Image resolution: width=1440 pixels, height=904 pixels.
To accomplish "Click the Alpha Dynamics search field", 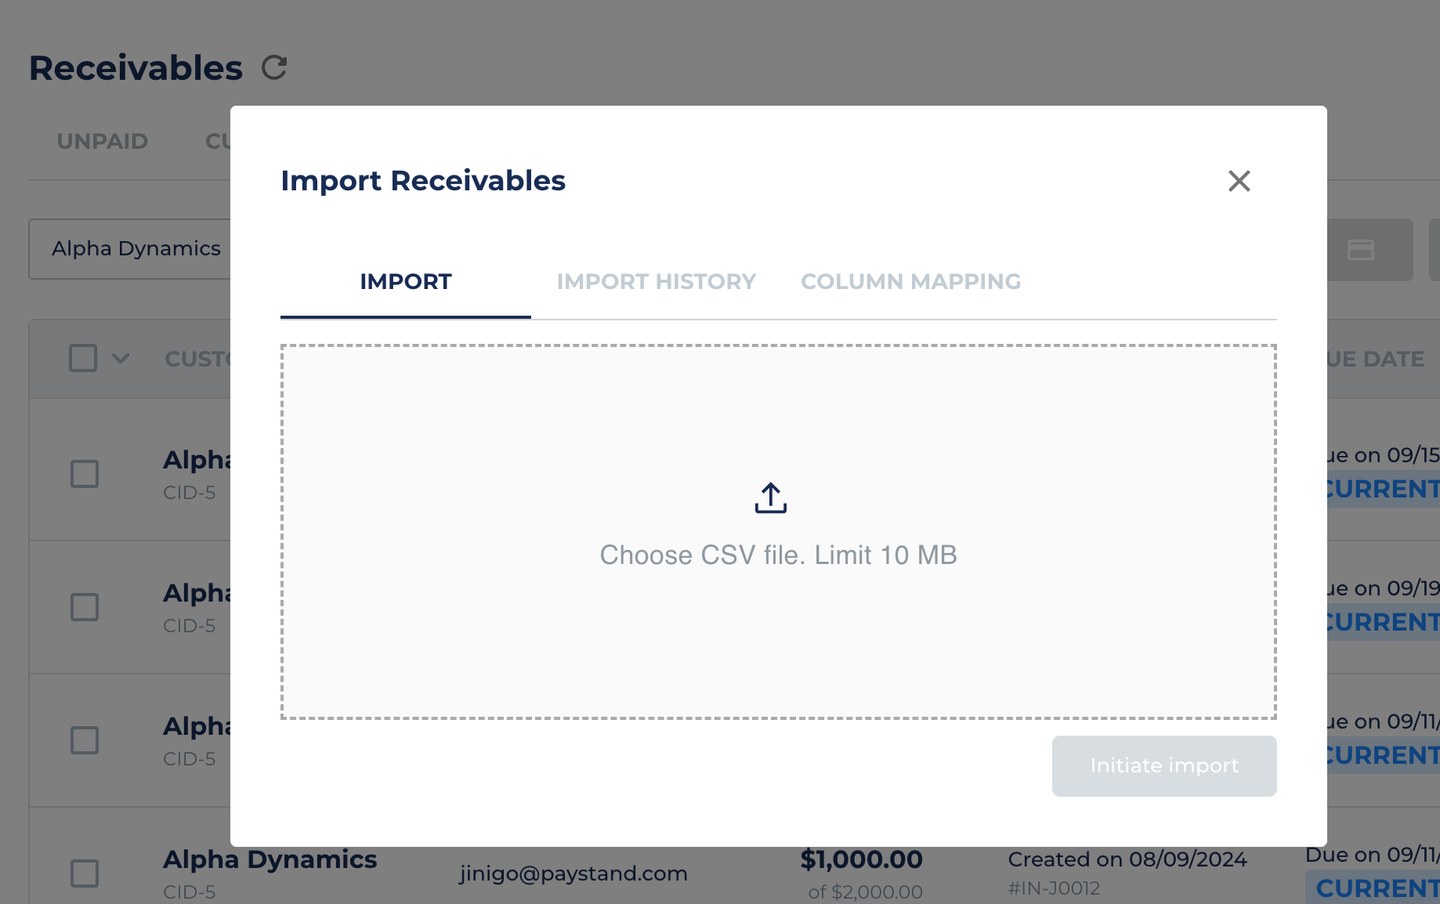I will click(130, 249).
